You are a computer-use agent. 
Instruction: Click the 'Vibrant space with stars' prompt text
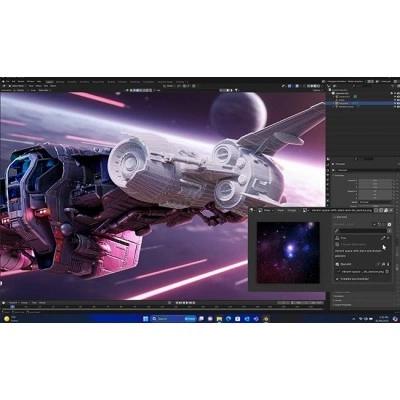point(357,253)
